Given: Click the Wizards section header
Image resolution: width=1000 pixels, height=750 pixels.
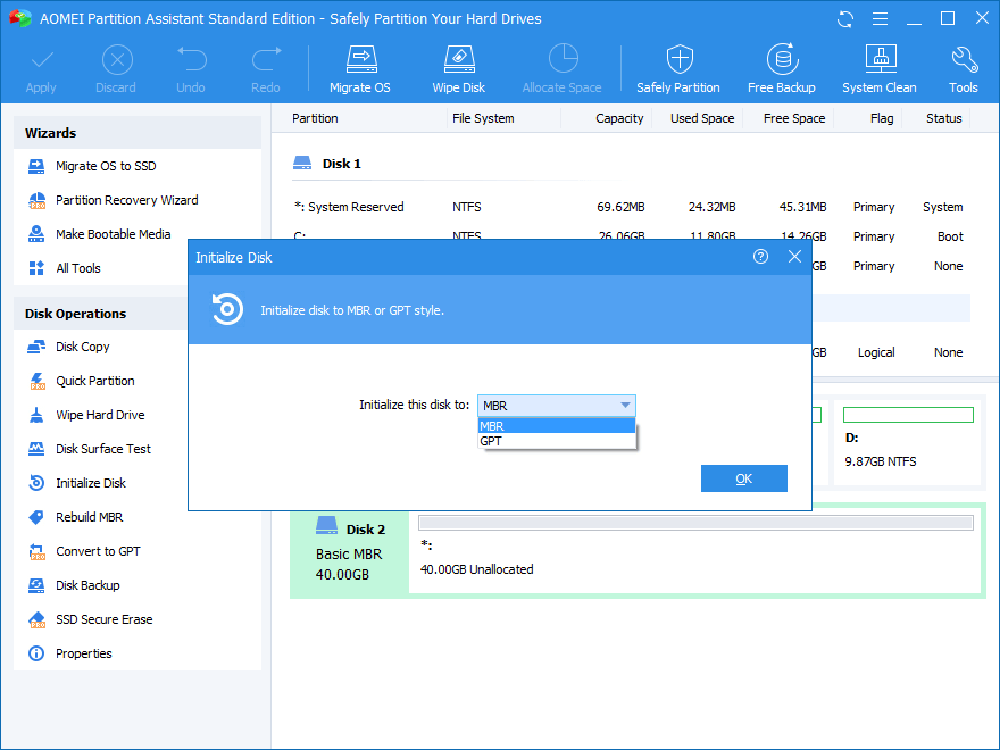Looking at the screenshot, I should (137, 133).
